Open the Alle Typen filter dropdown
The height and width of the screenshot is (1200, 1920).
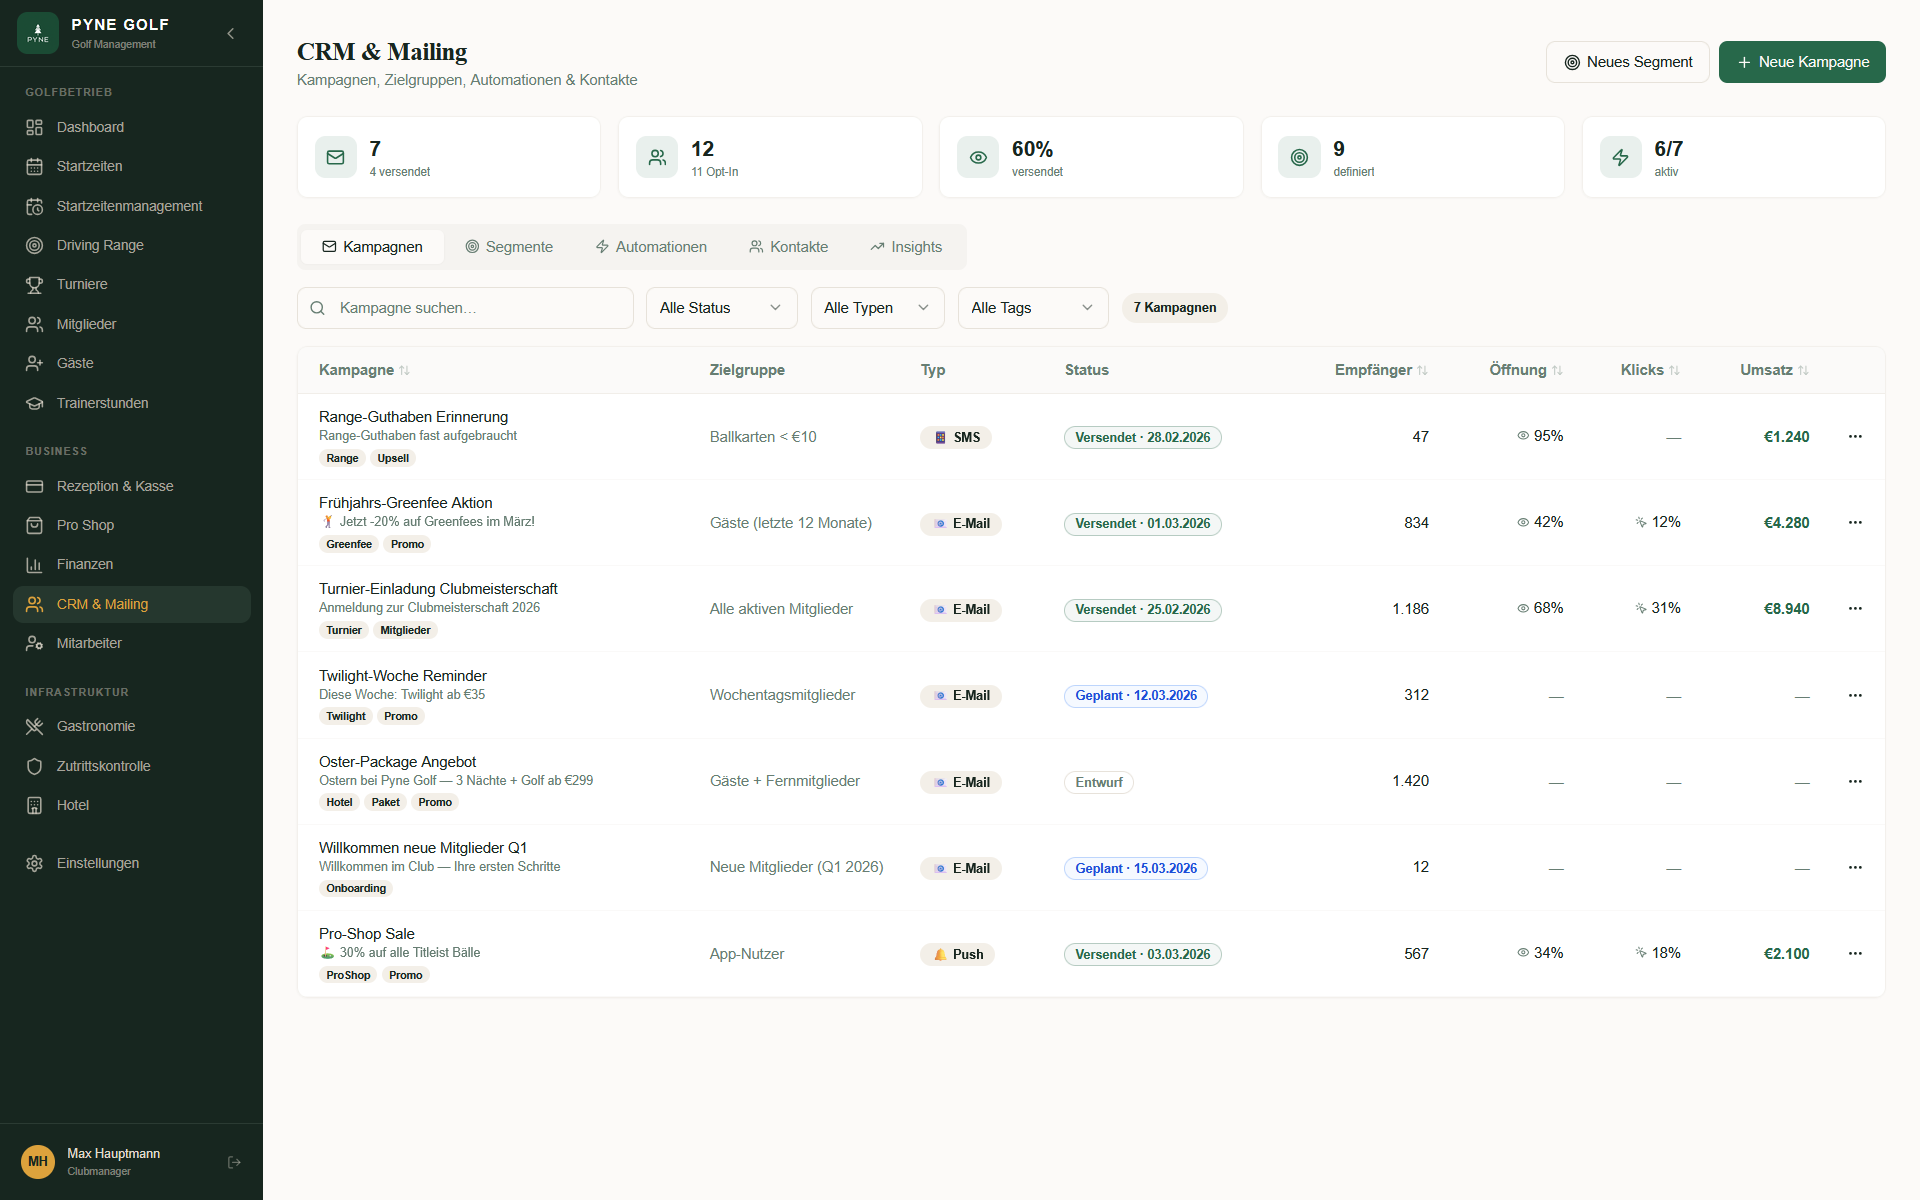tap(877, 308)
